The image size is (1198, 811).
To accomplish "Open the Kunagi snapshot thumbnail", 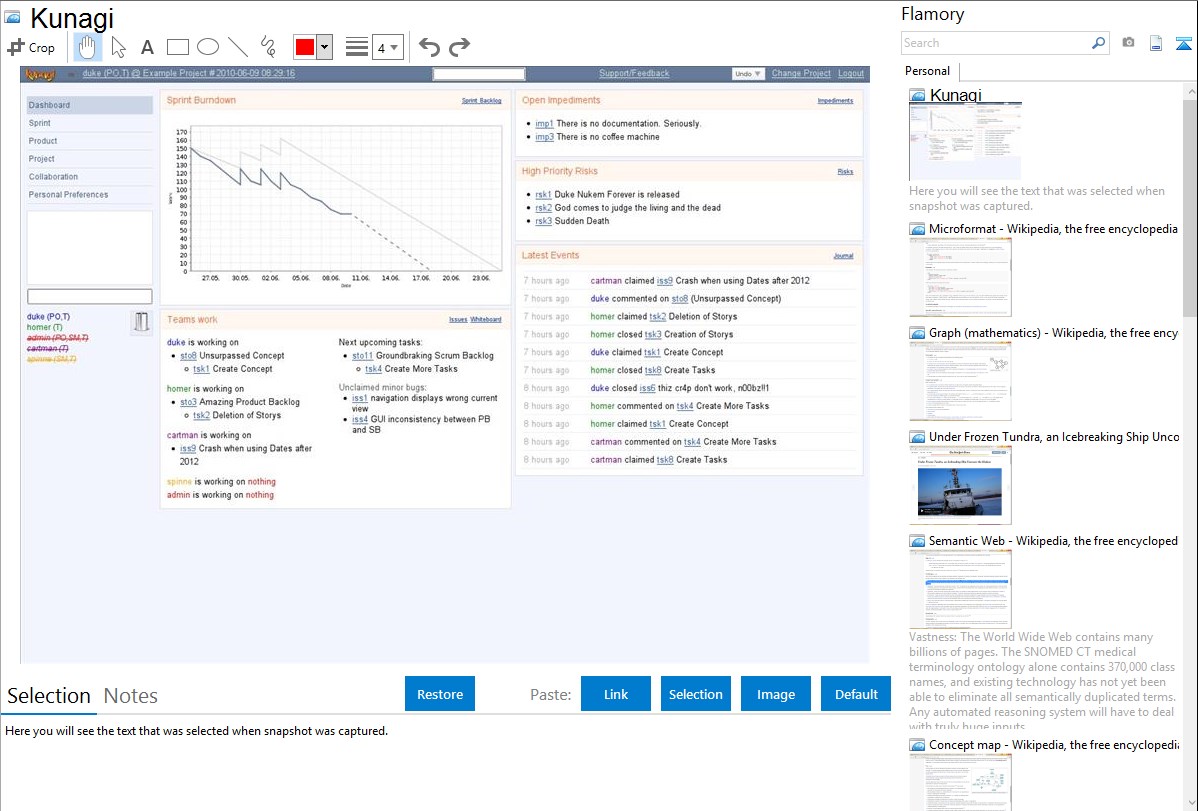I will 965,141.
